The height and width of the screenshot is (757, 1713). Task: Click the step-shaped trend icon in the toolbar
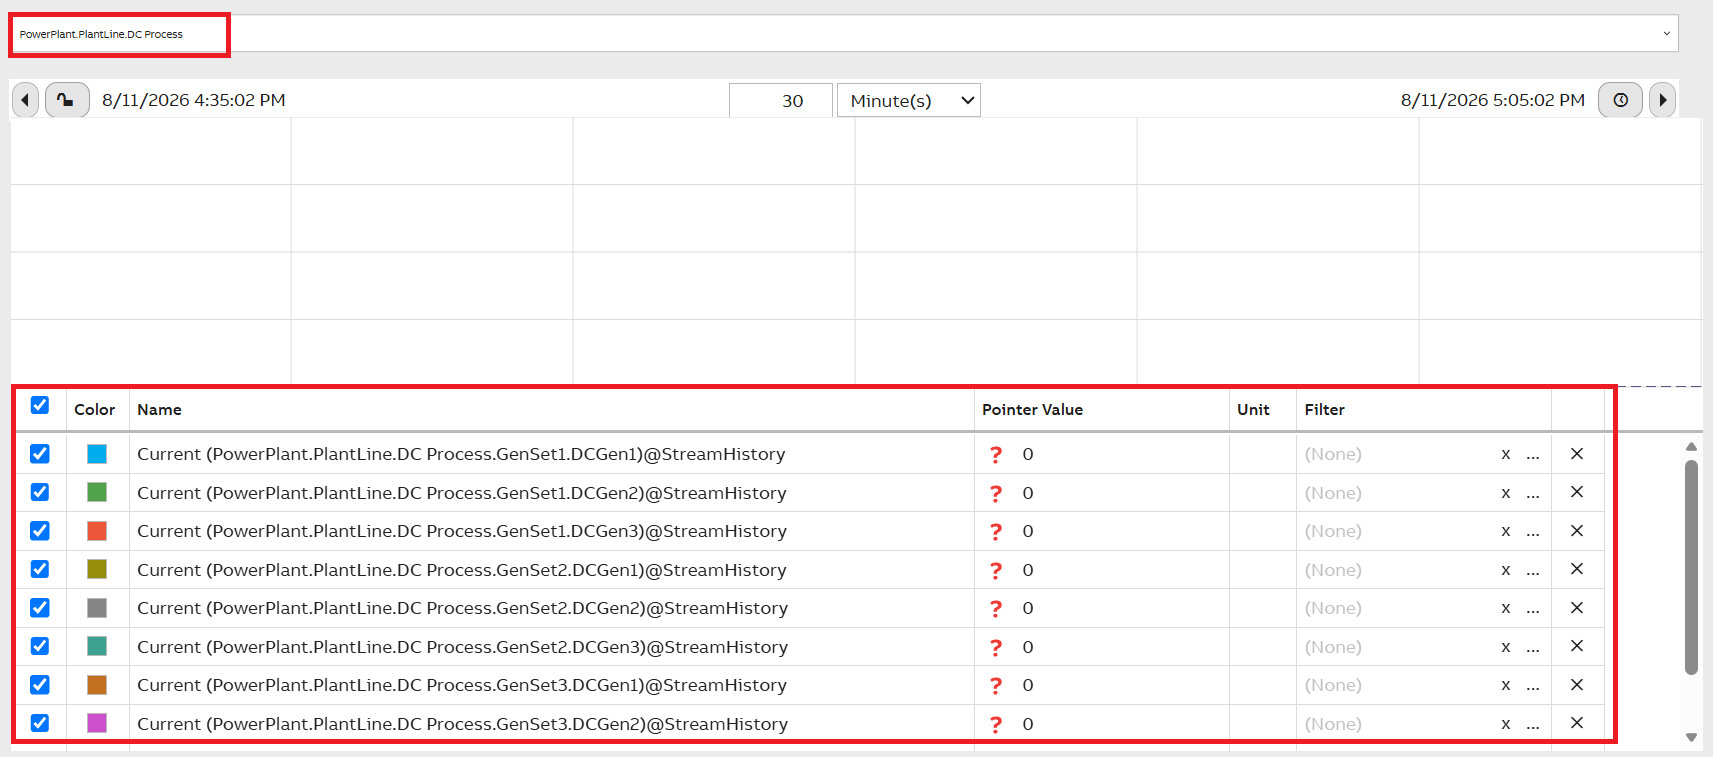click(67, 100)
